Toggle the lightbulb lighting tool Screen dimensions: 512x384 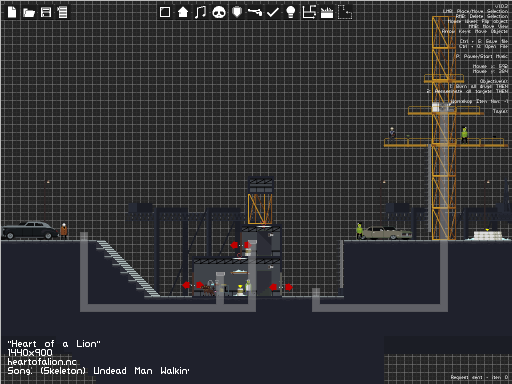click(291, 12)
